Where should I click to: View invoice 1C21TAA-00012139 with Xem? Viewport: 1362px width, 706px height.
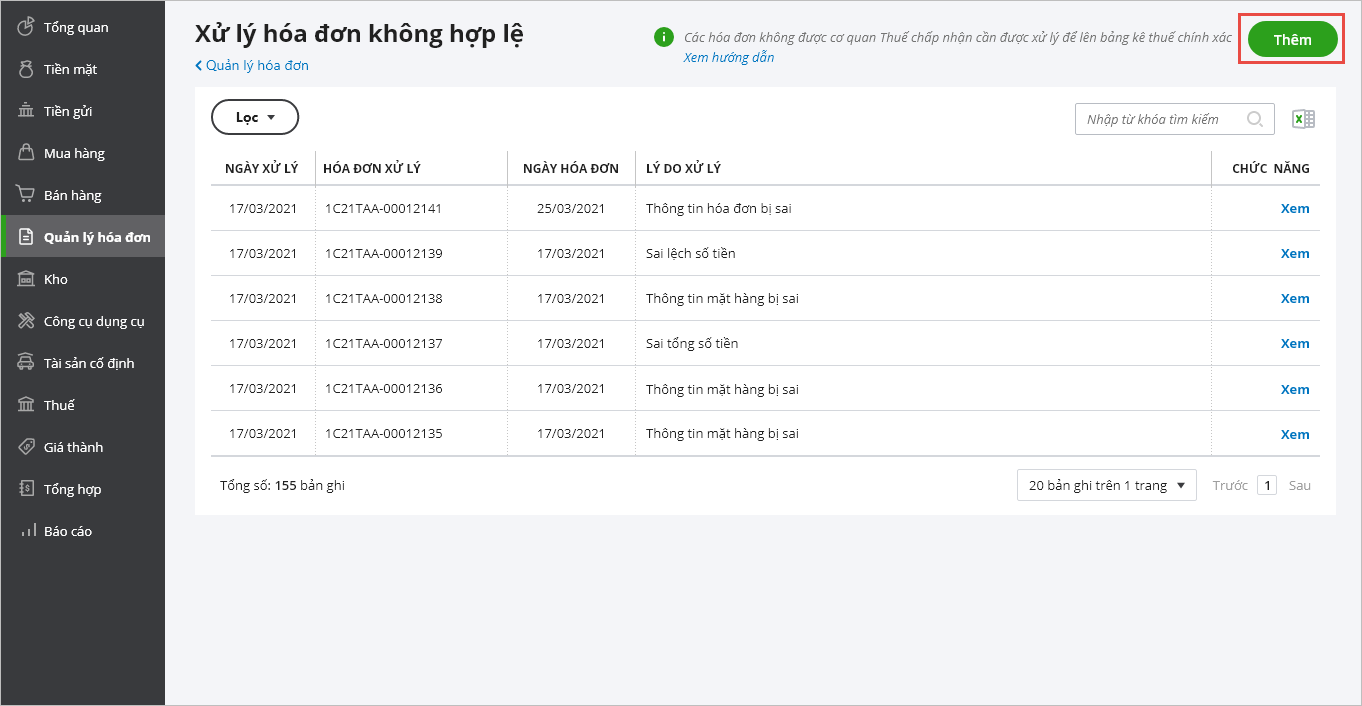tap(1295, 253)
